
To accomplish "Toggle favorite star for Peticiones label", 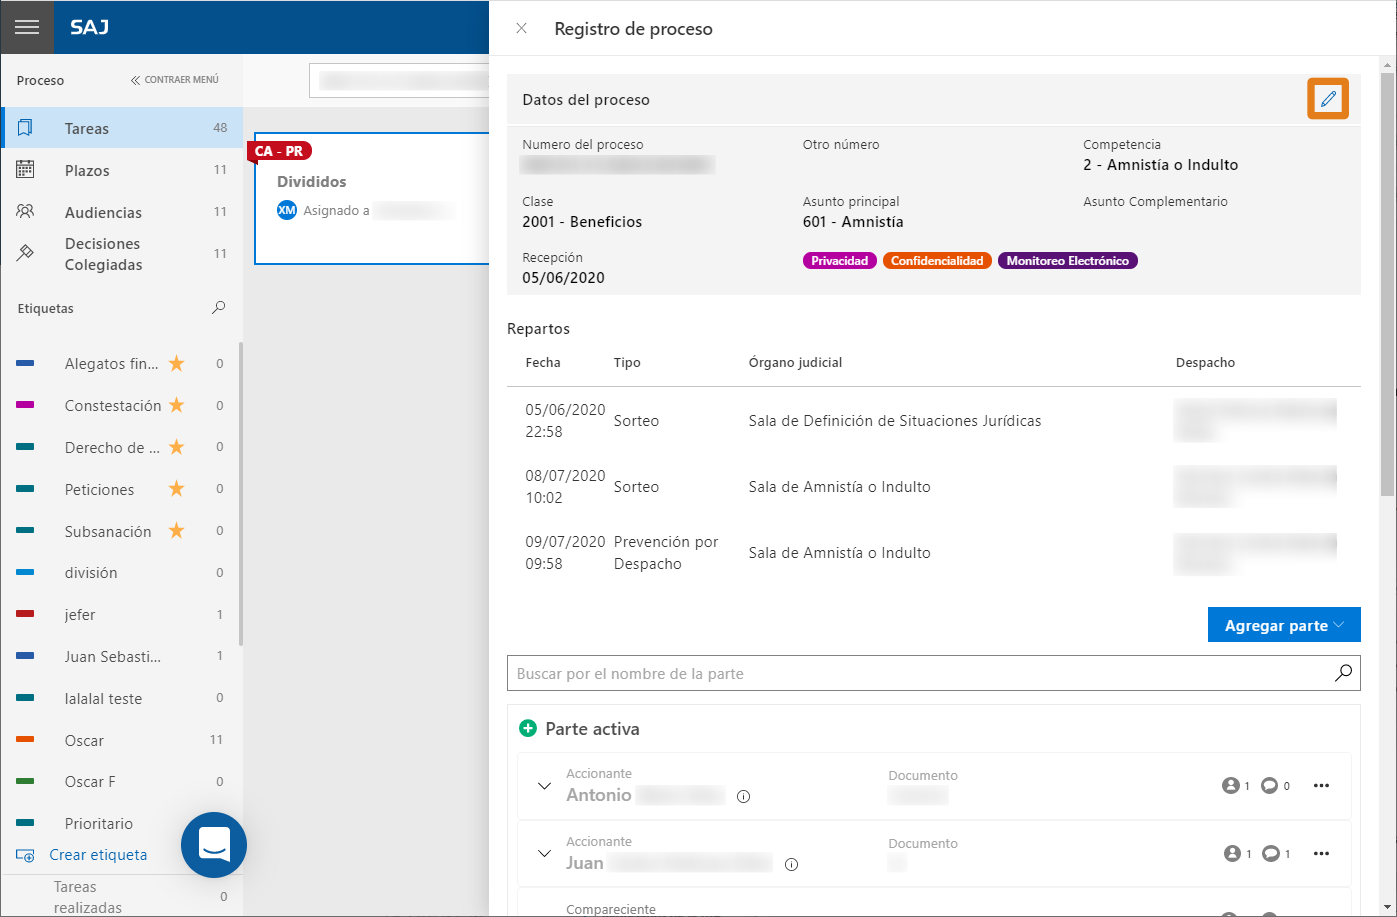I will pos(177,489).
